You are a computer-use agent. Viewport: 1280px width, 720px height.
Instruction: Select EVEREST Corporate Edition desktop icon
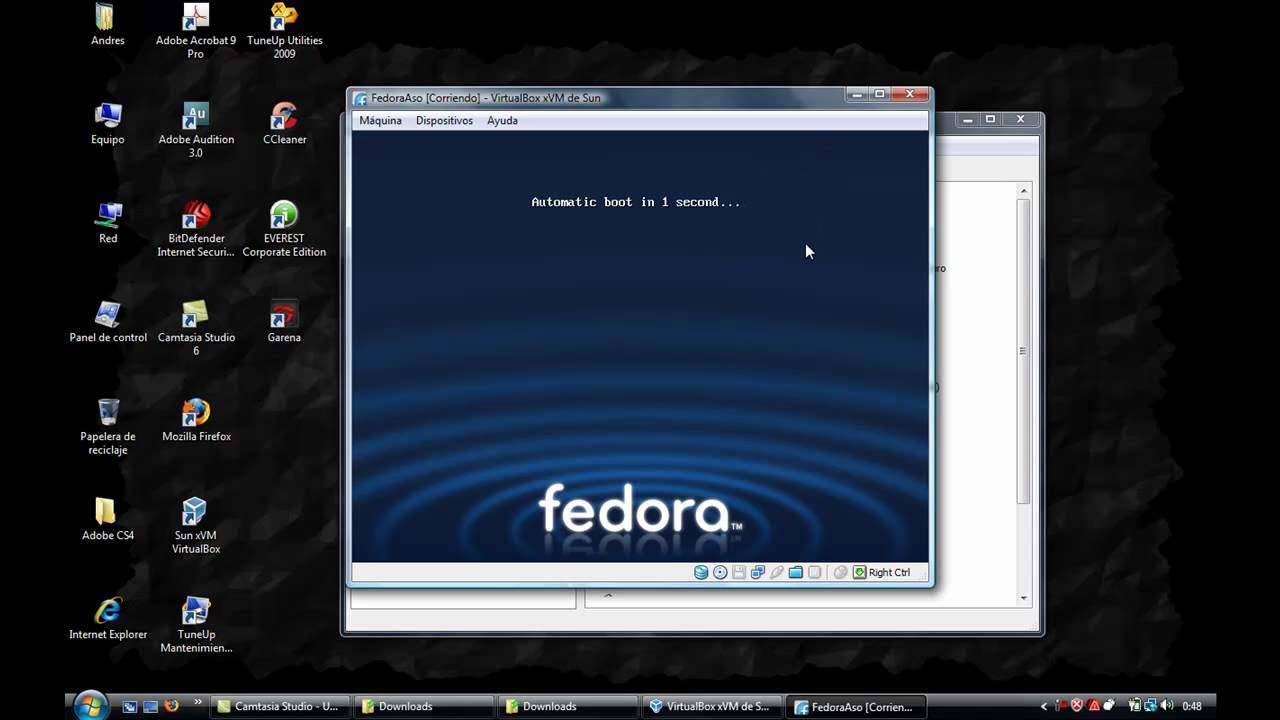pos(284,229)
